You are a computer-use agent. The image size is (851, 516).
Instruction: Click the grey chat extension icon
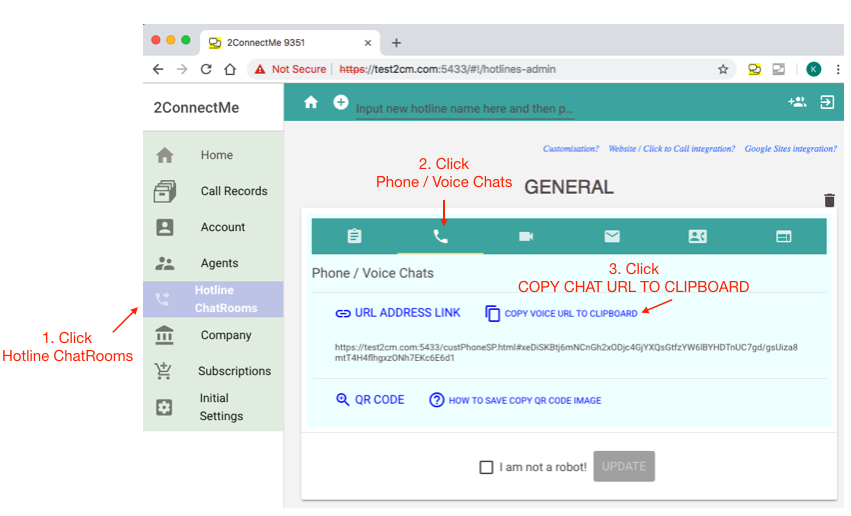(779, 69)
